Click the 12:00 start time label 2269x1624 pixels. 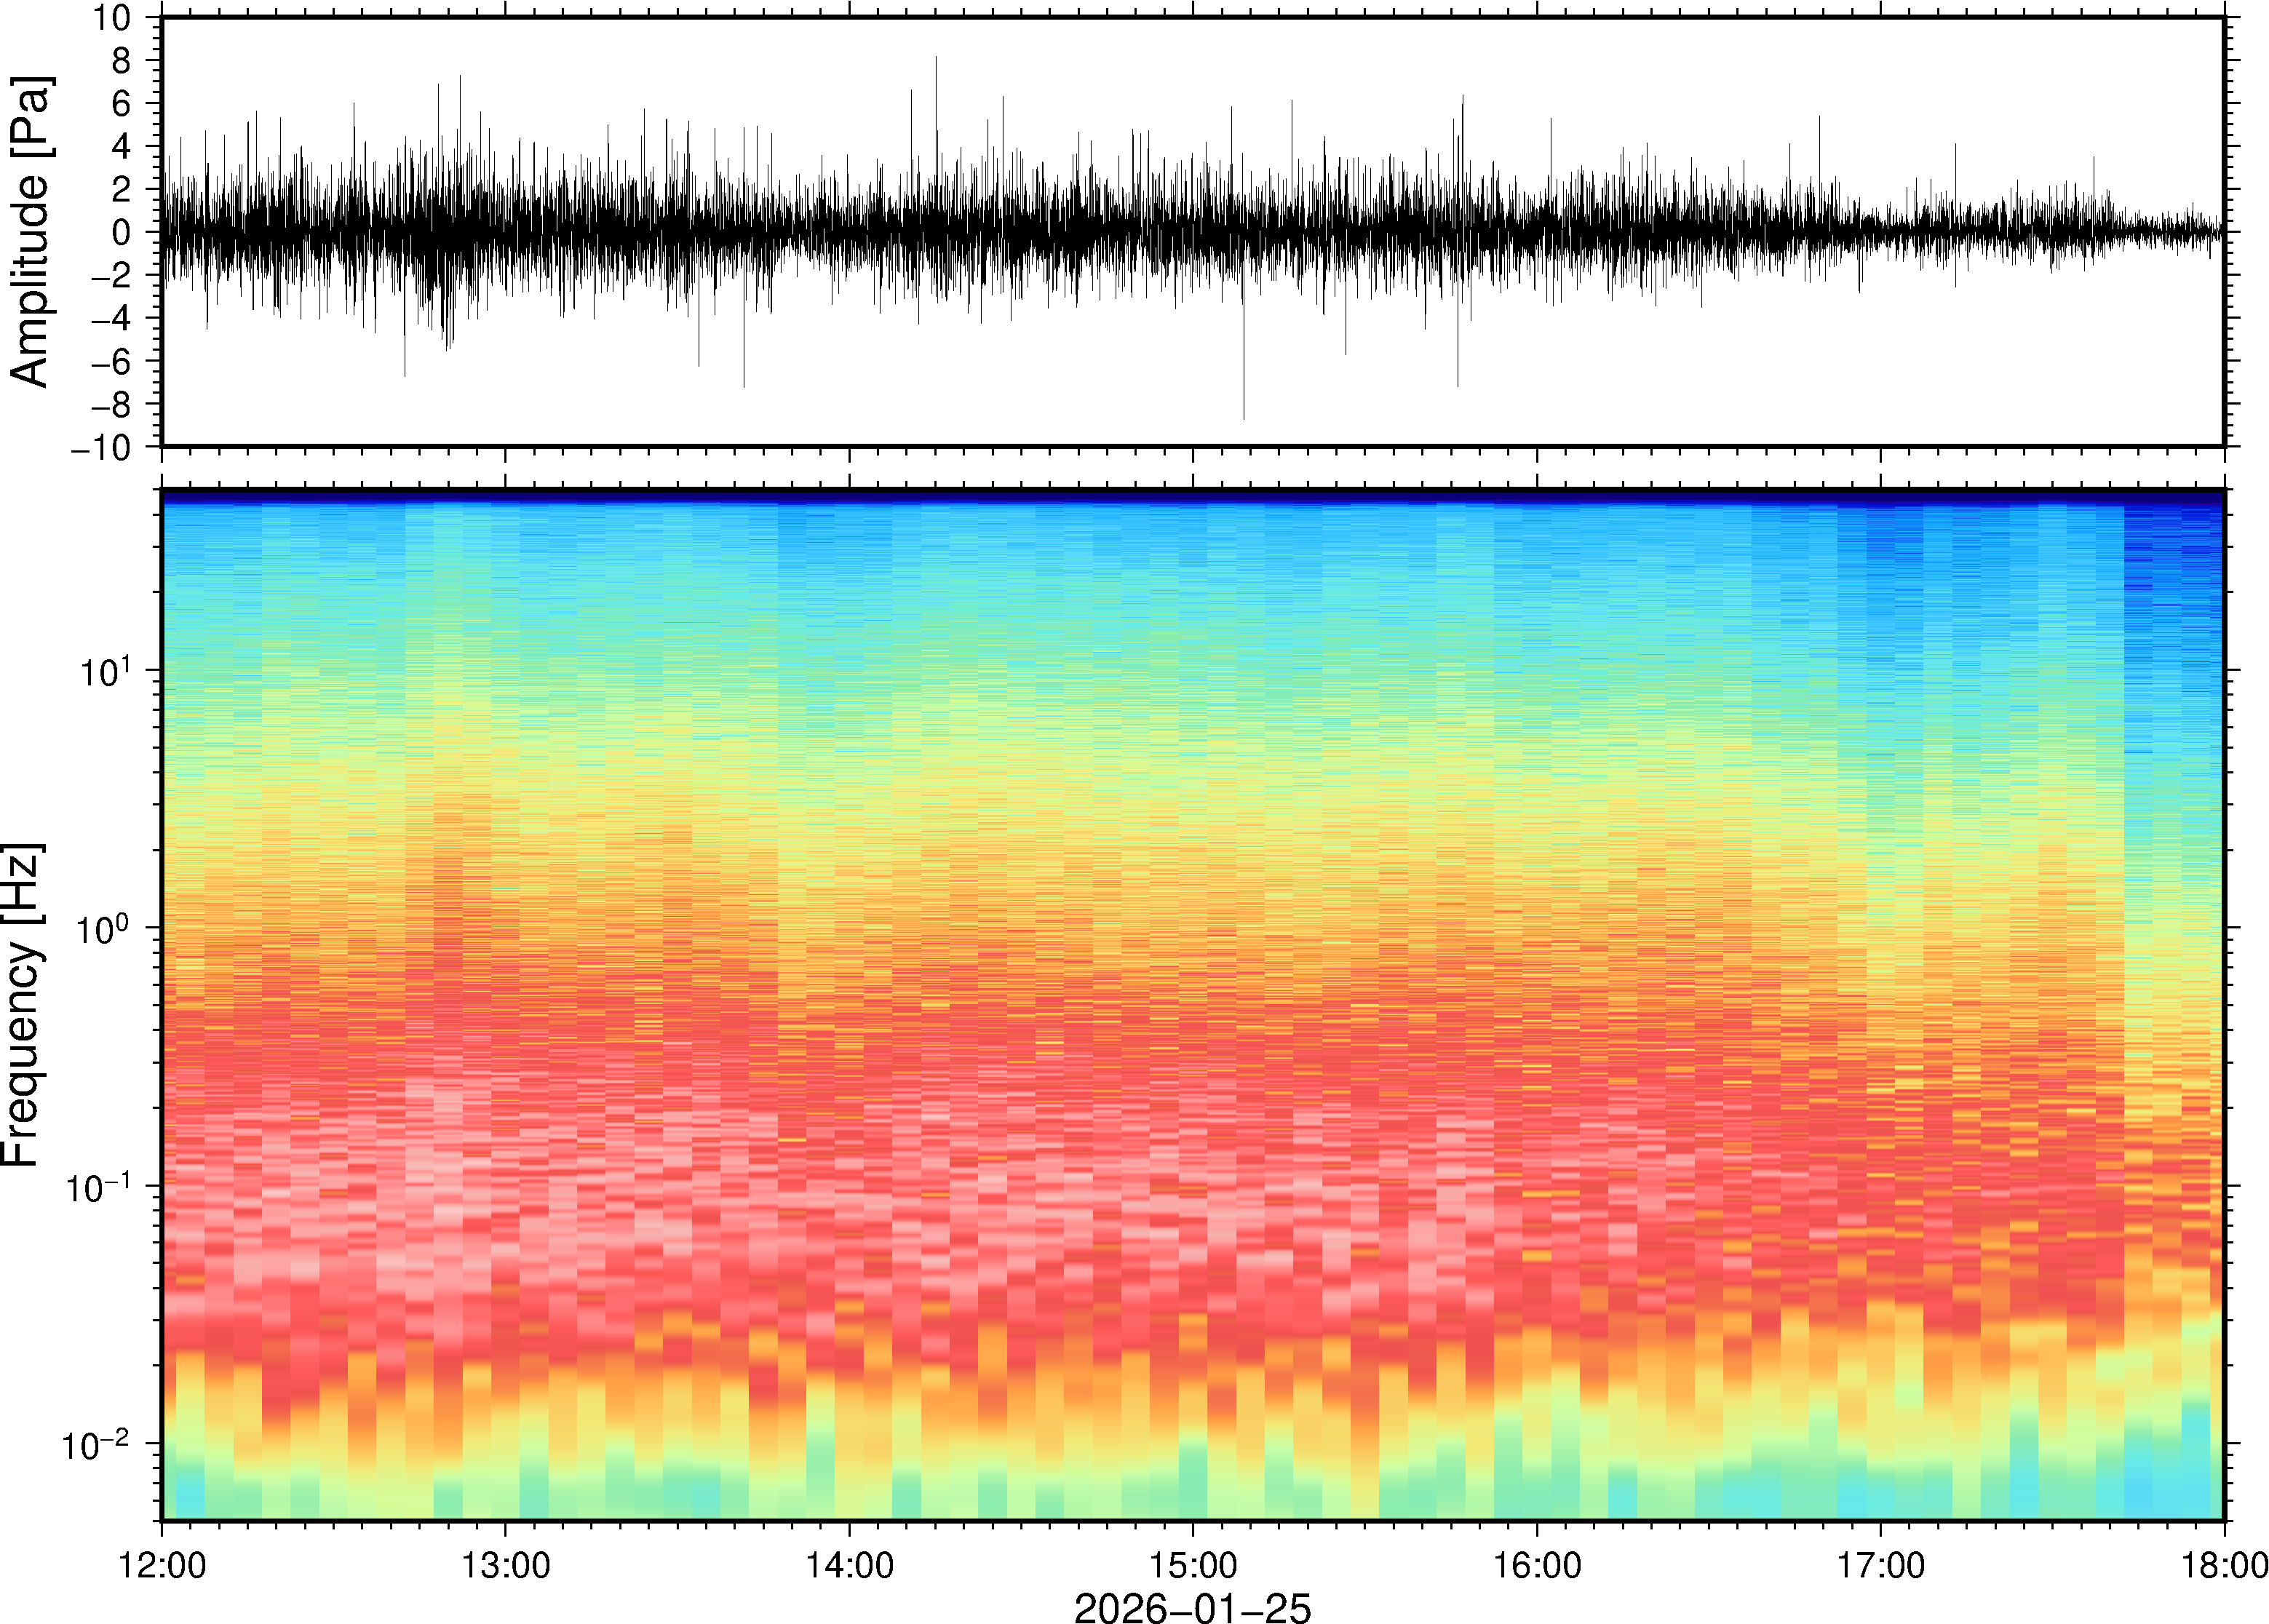click(162, 1565)
